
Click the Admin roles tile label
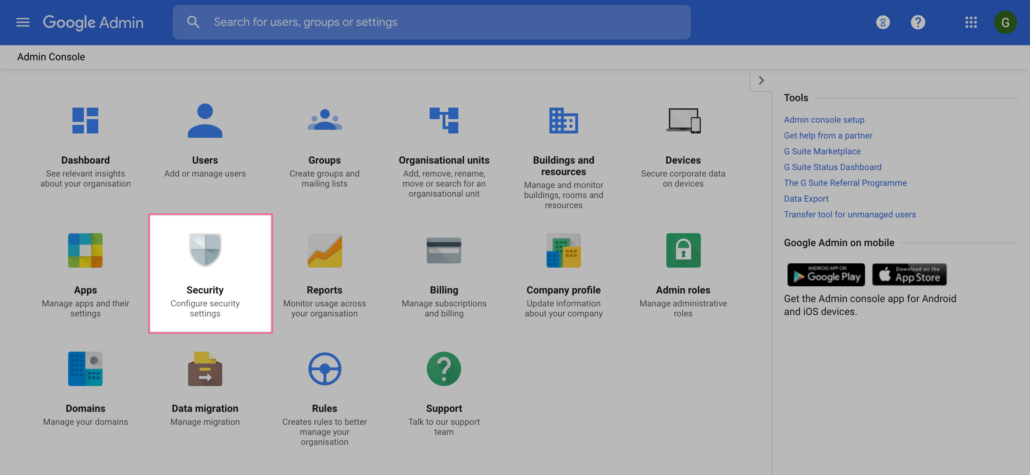click(683, 290)
